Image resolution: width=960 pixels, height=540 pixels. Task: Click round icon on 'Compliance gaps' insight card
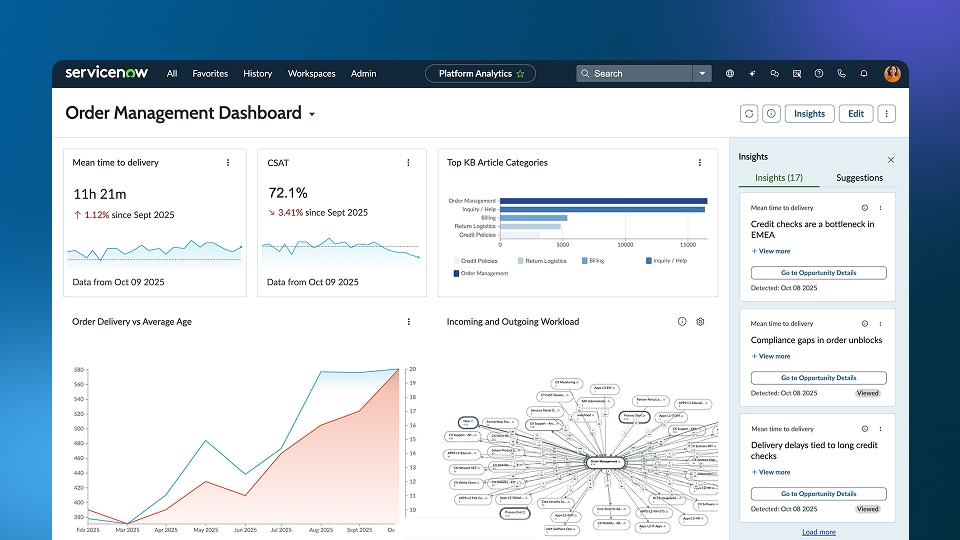(864, 323)
